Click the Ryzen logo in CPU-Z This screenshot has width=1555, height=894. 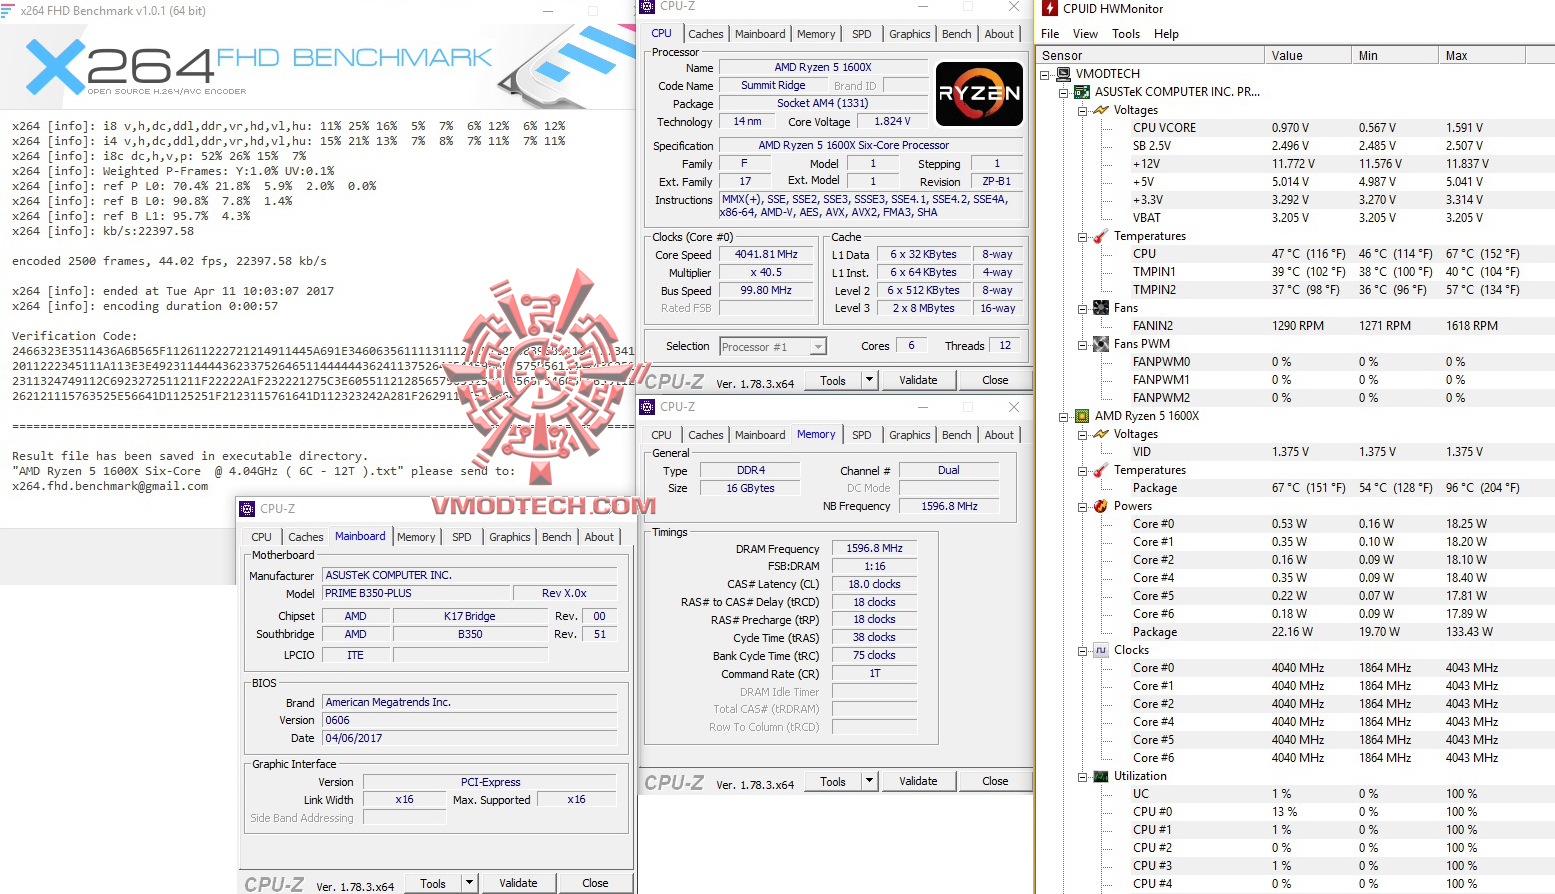click(978, 93)
